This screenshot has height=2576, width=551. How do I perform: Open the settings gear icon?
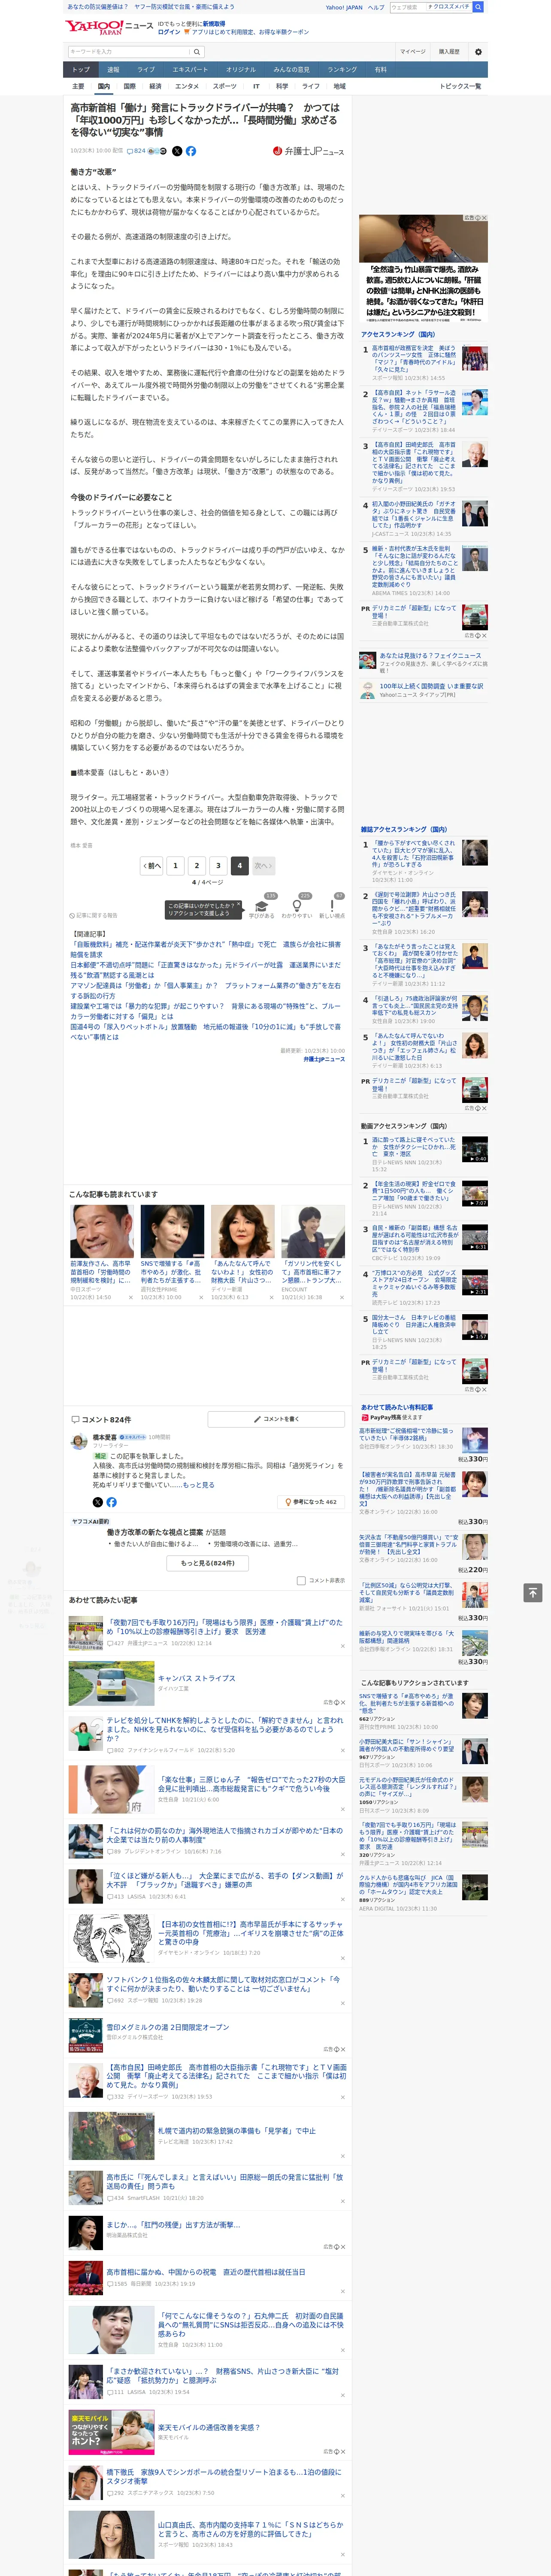[478, 51]
